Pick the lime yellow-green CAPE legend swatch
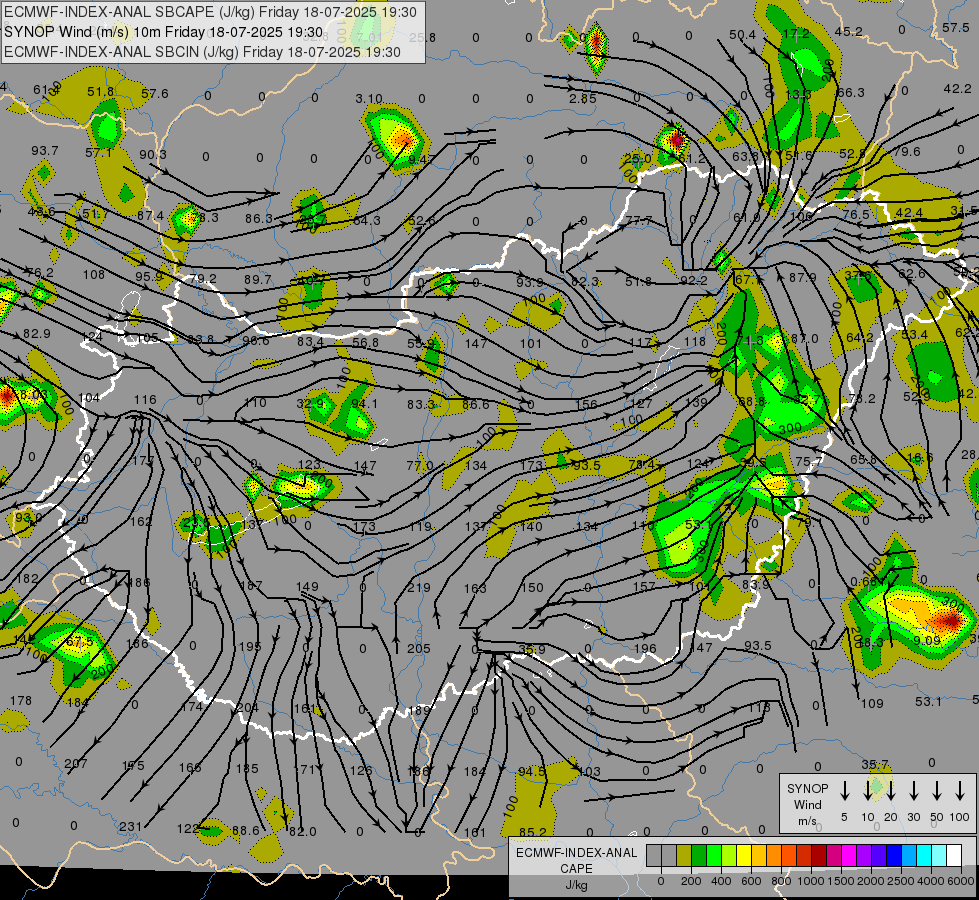The height and width of the screenshot is (900, 979). (729, 855)
